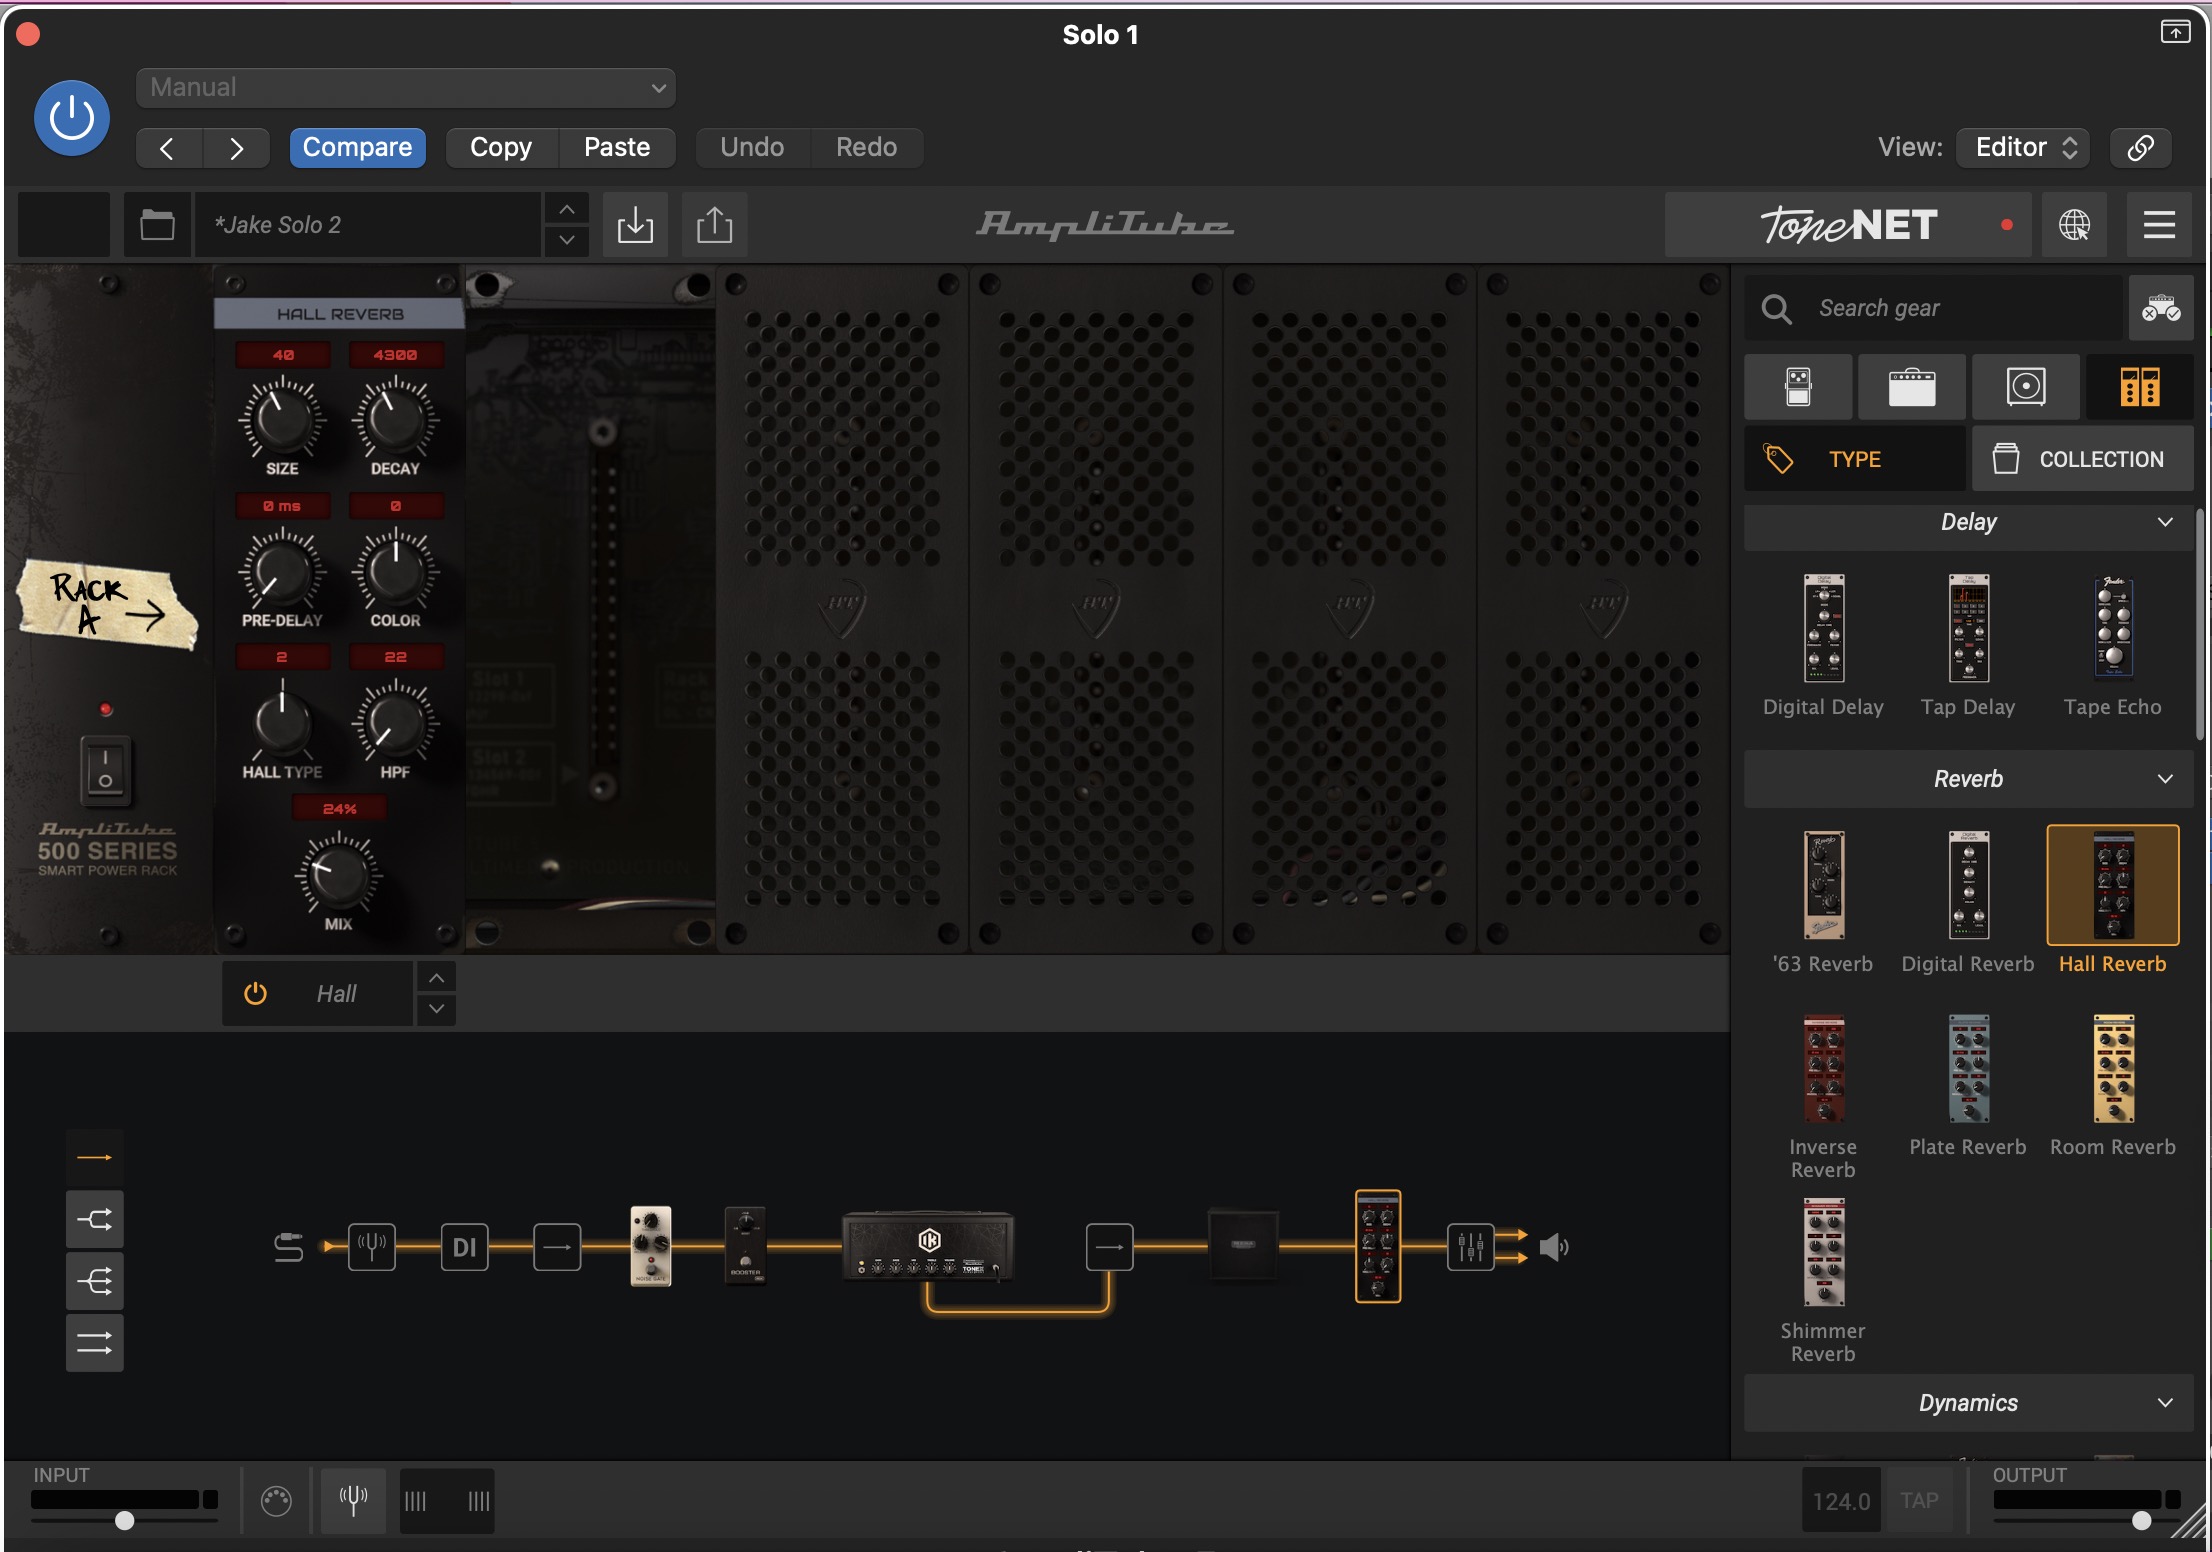Image resolution: width=2212 pixels, height=1552 pixels.
Task: Click the DI block in signal chain
Action: (464, 1247)
